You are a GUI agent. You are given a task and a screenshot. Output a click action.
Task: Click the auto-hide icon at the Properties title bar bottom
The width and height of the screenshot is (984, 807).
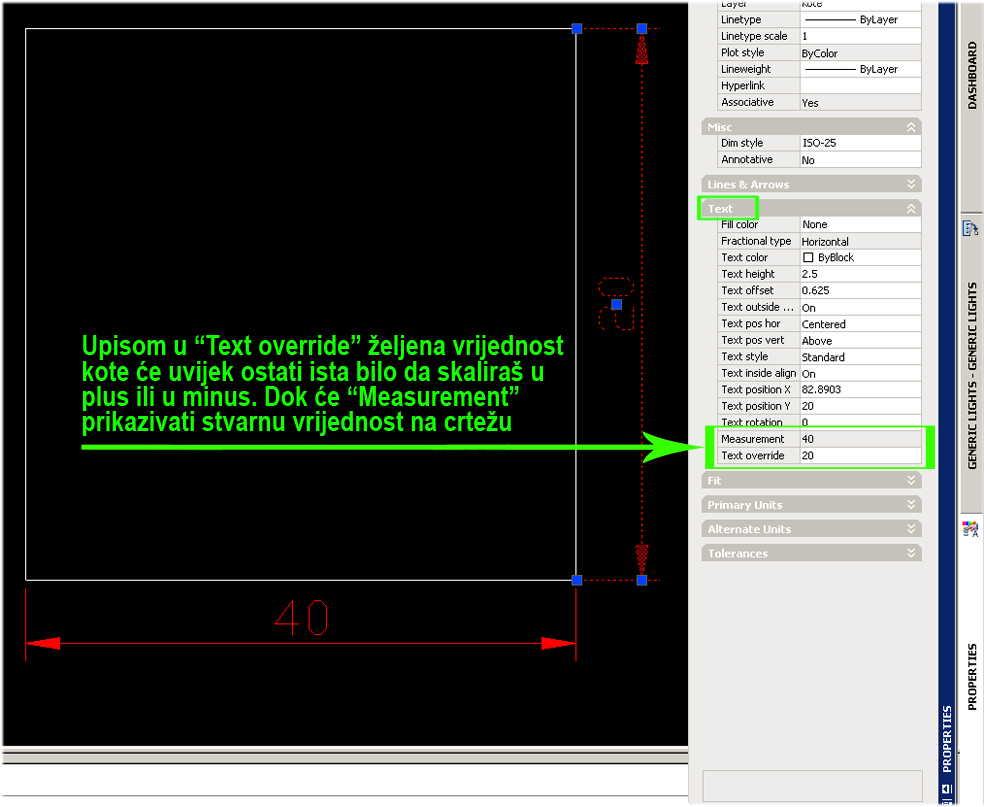pos(946,788)
